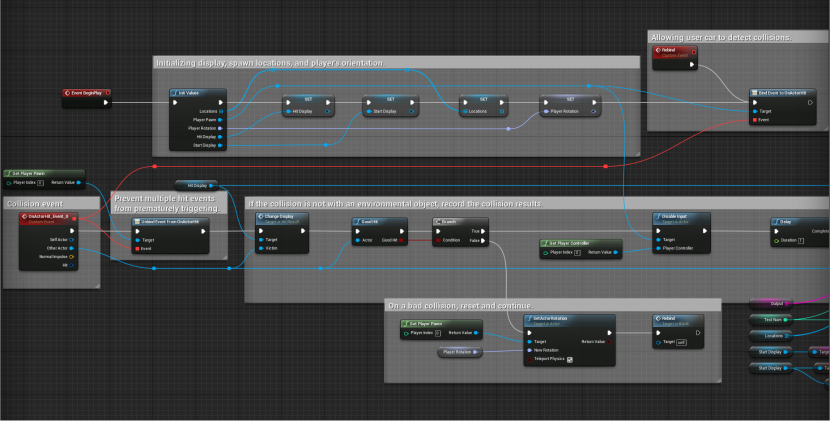Click the yellow Normal Impulse pin
The height and width of the screenshot is (421, 830).
tap(71, 257)
